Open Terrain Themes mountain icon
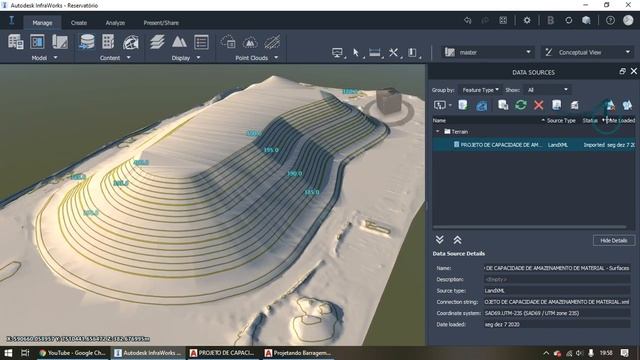Image resolution: width=640 pixels, height=360 pixels. 179,42
